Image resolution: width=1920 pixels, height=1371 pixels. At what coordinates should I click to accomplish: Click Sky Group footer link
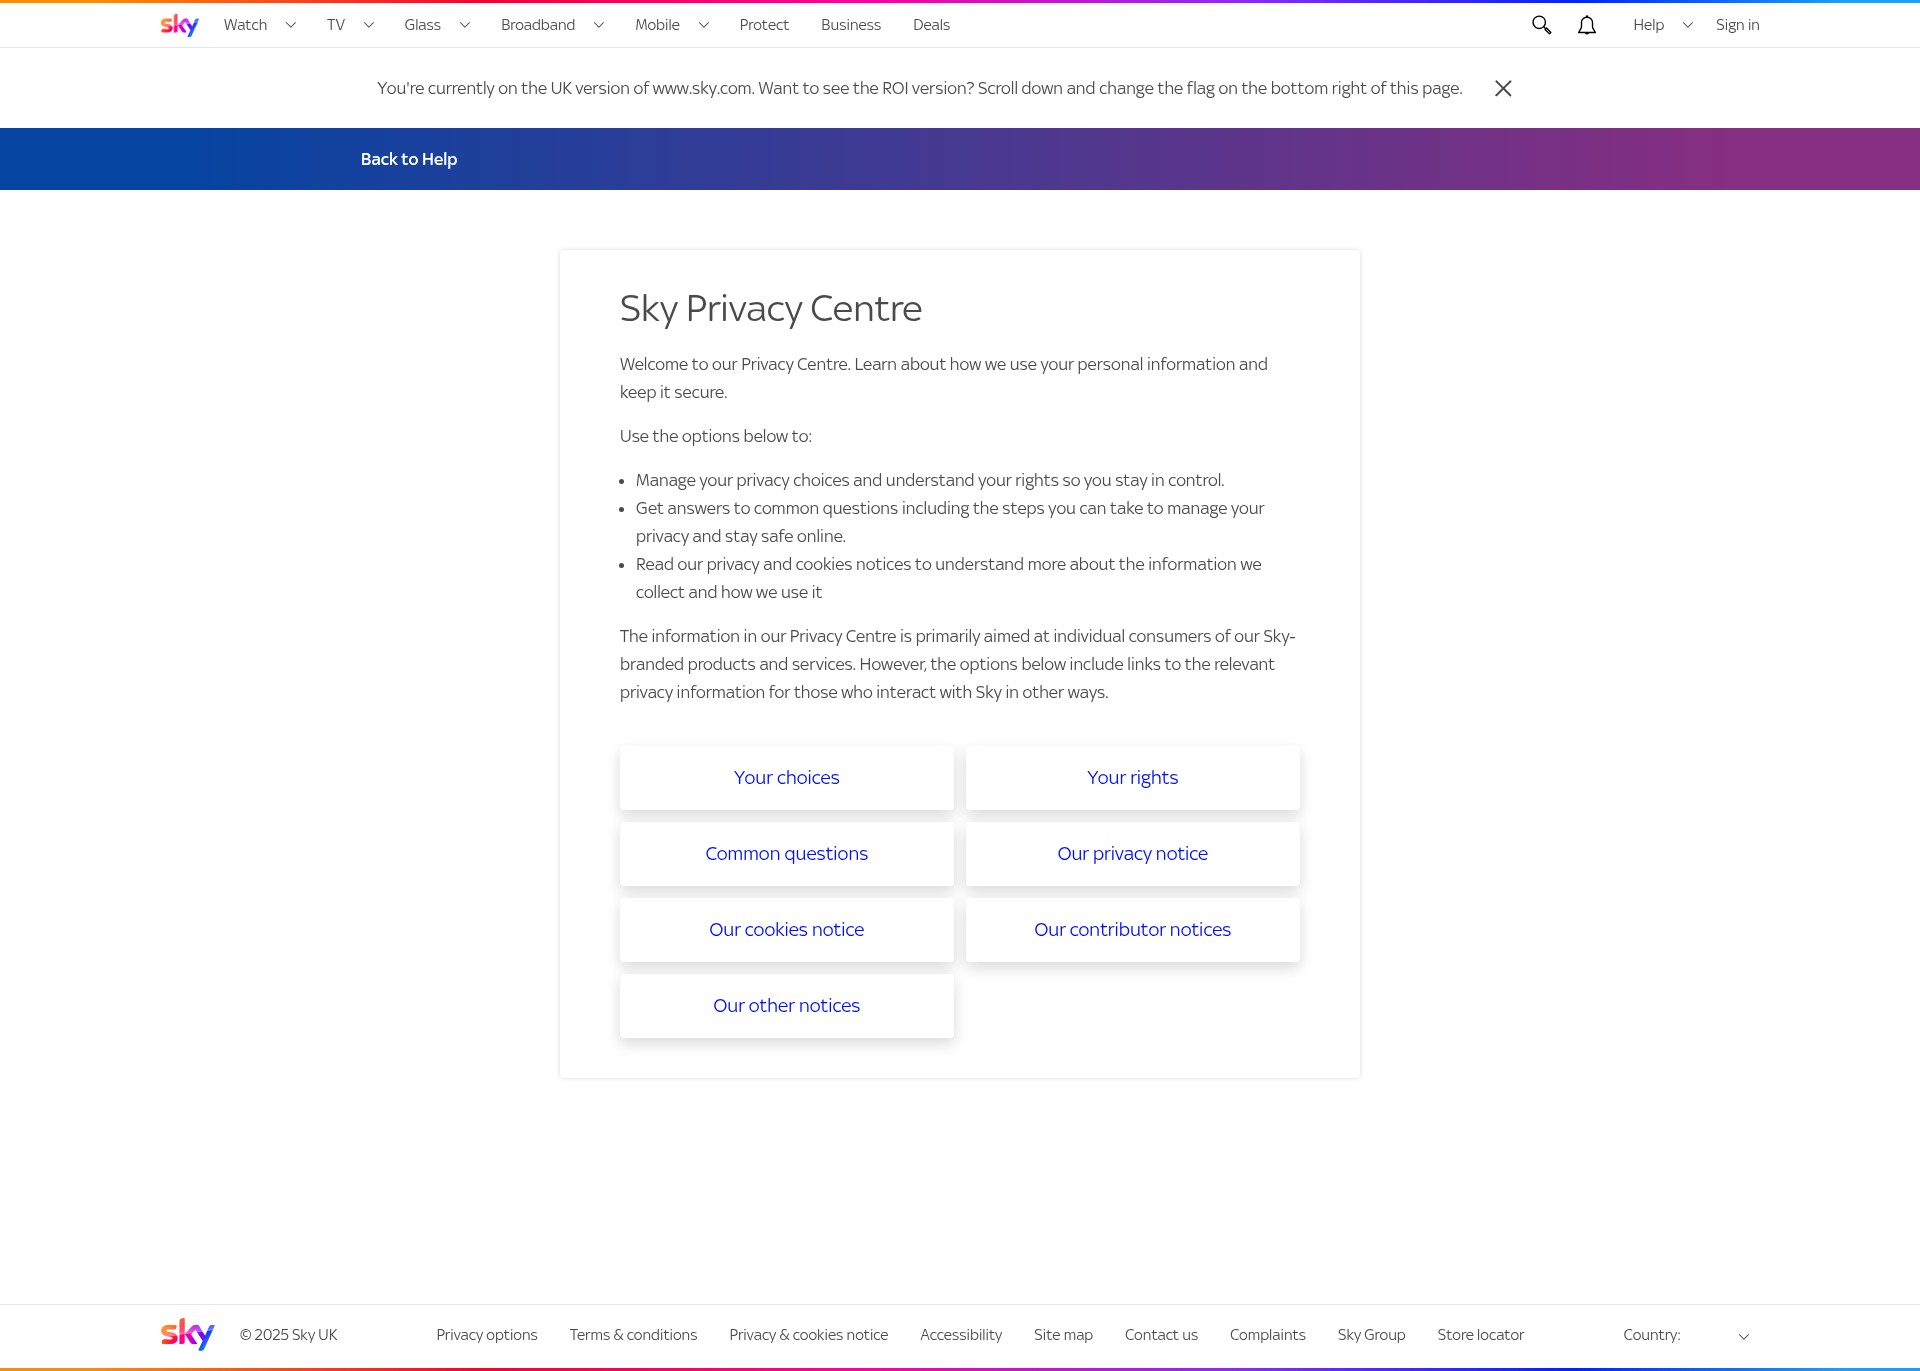click(1371, 1335)
